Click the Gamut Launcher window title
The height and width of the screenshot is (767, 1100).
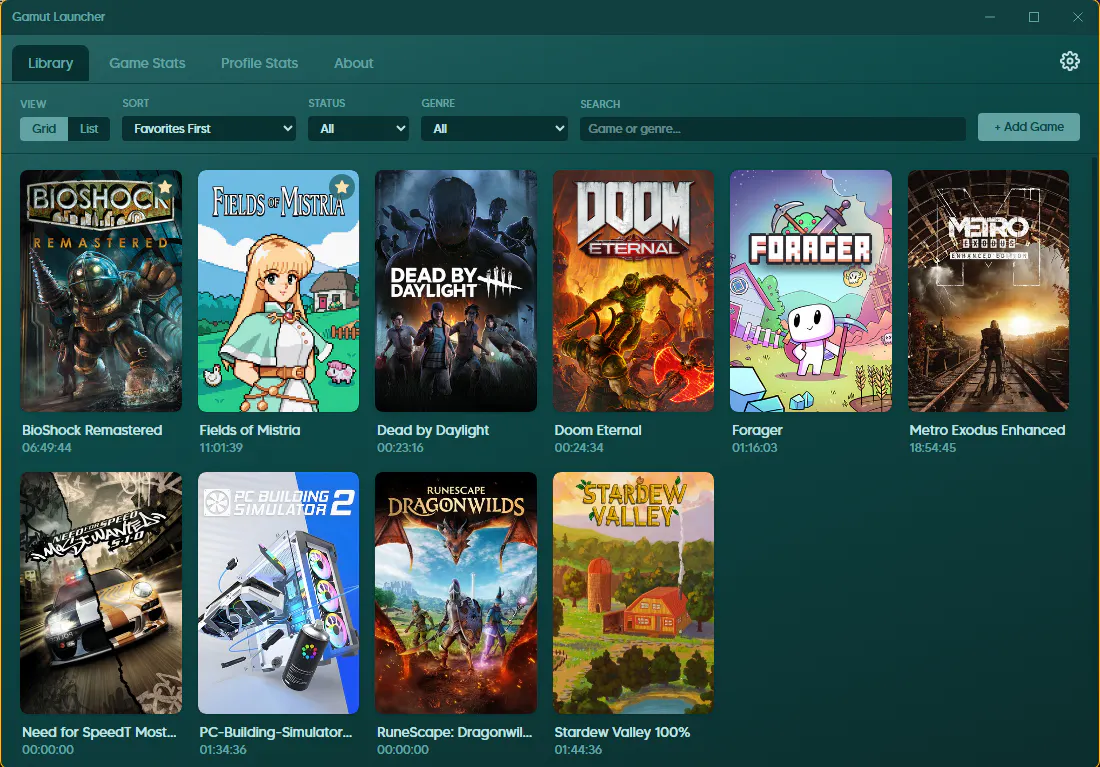[58, 16]
